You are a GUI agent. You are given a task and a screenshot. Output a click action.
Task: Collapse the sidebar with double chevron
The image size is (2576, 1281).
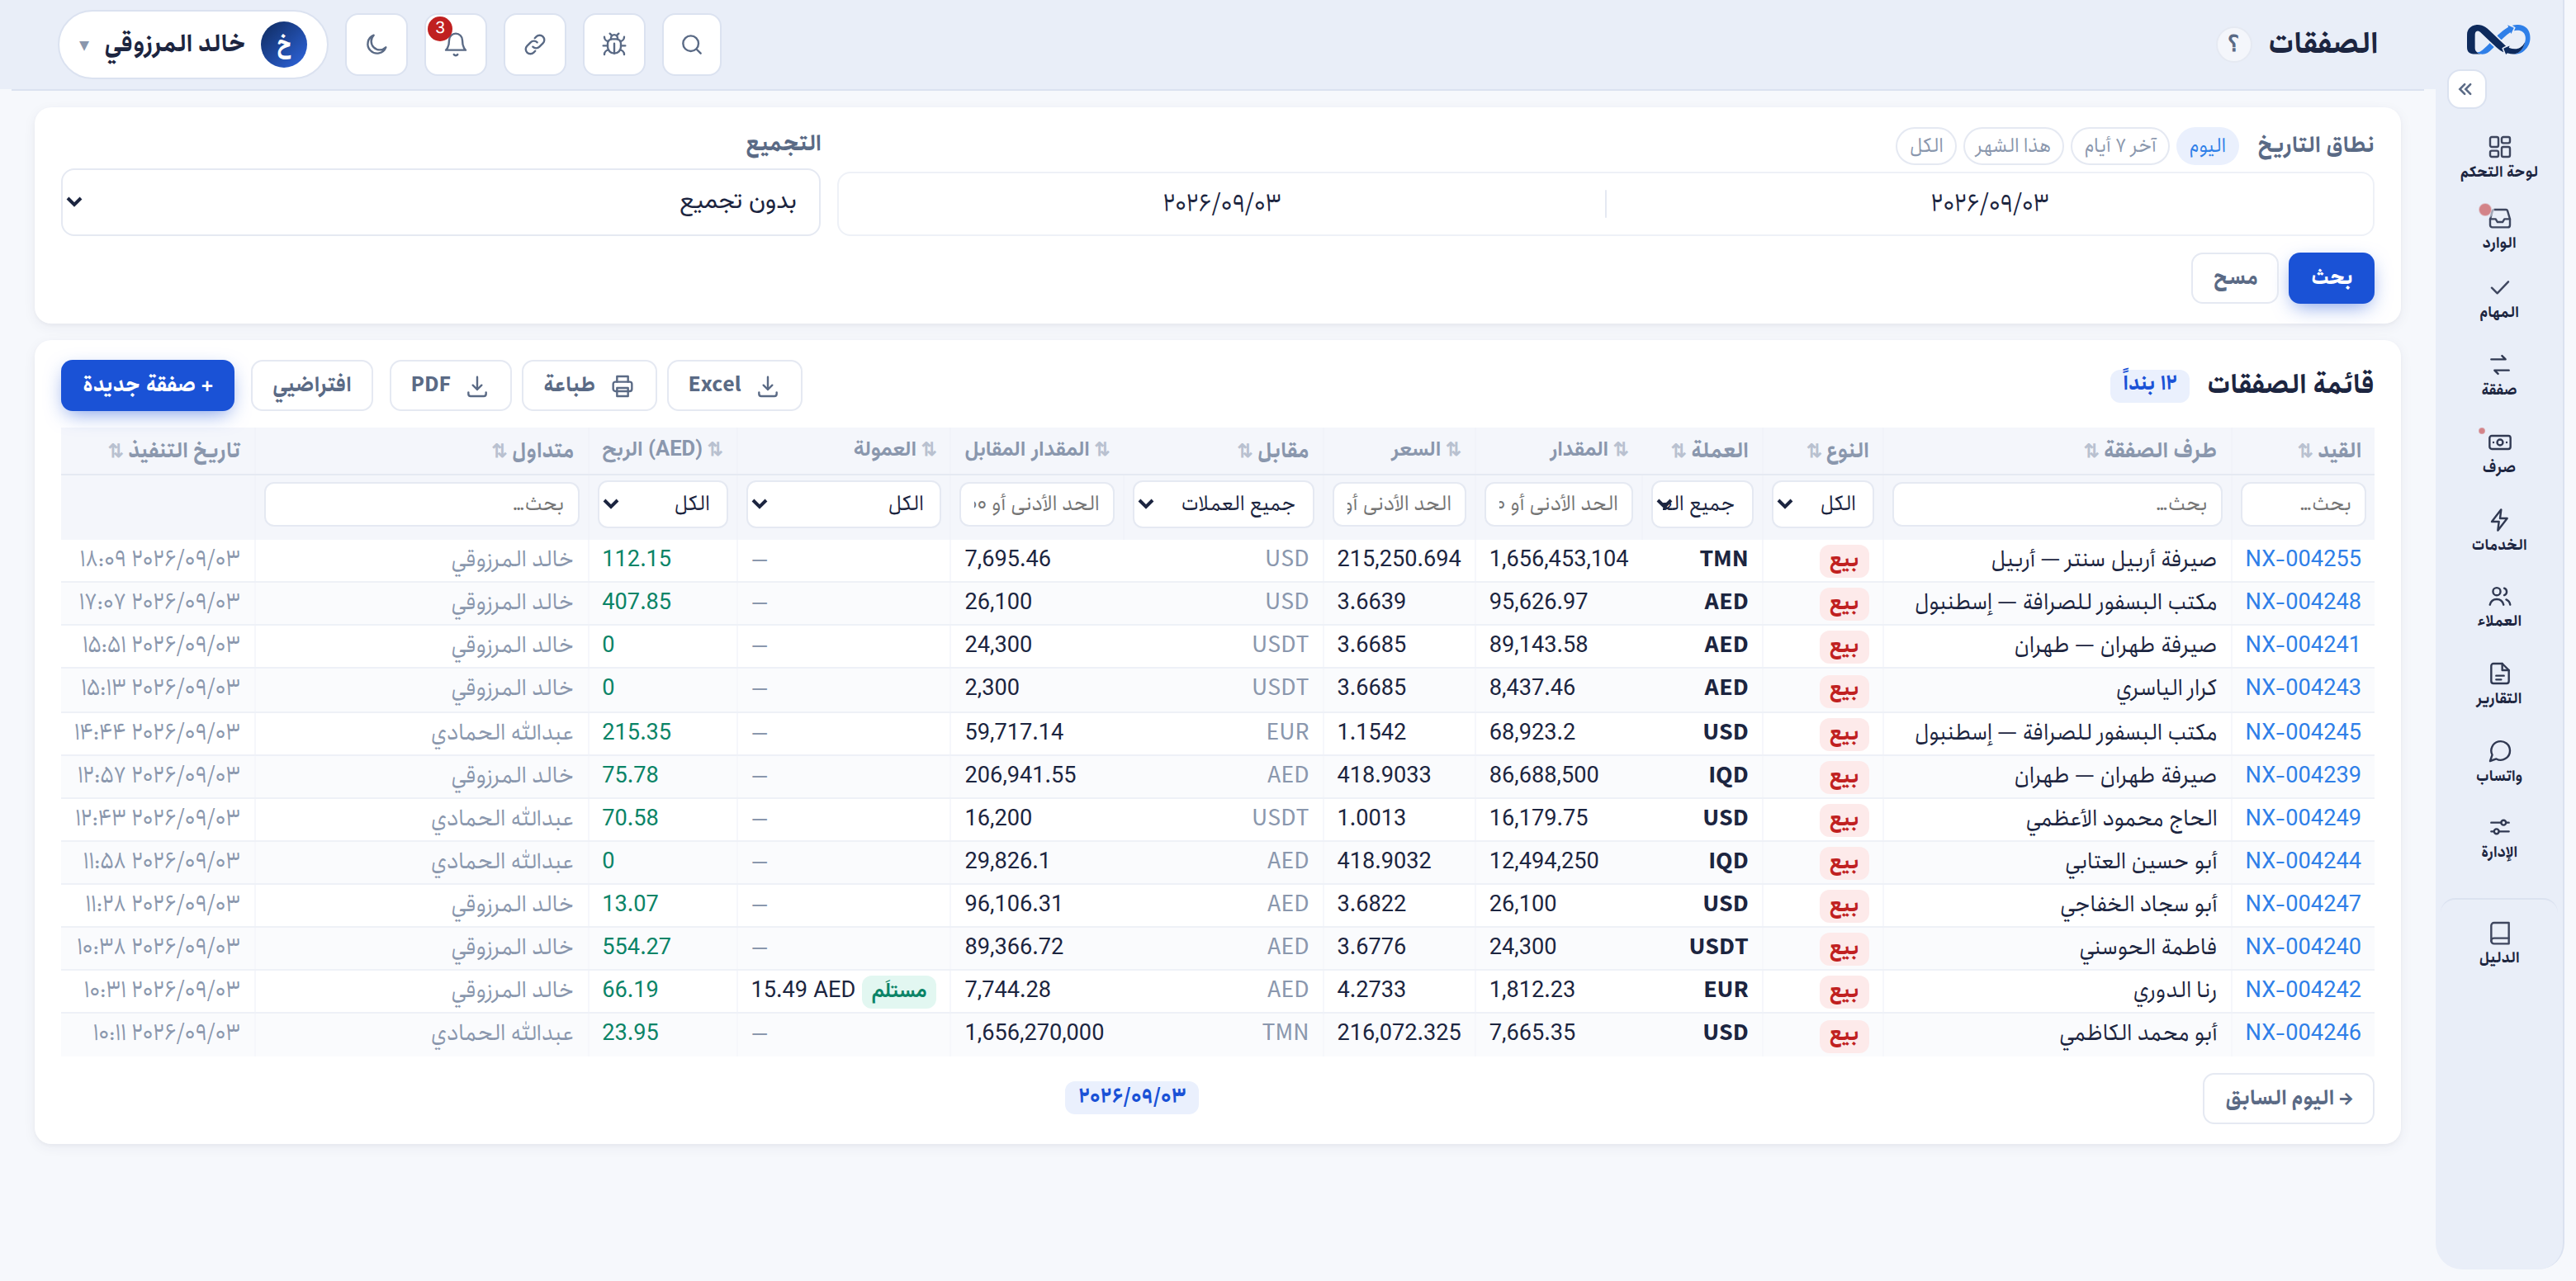(x=2466, y=90)
